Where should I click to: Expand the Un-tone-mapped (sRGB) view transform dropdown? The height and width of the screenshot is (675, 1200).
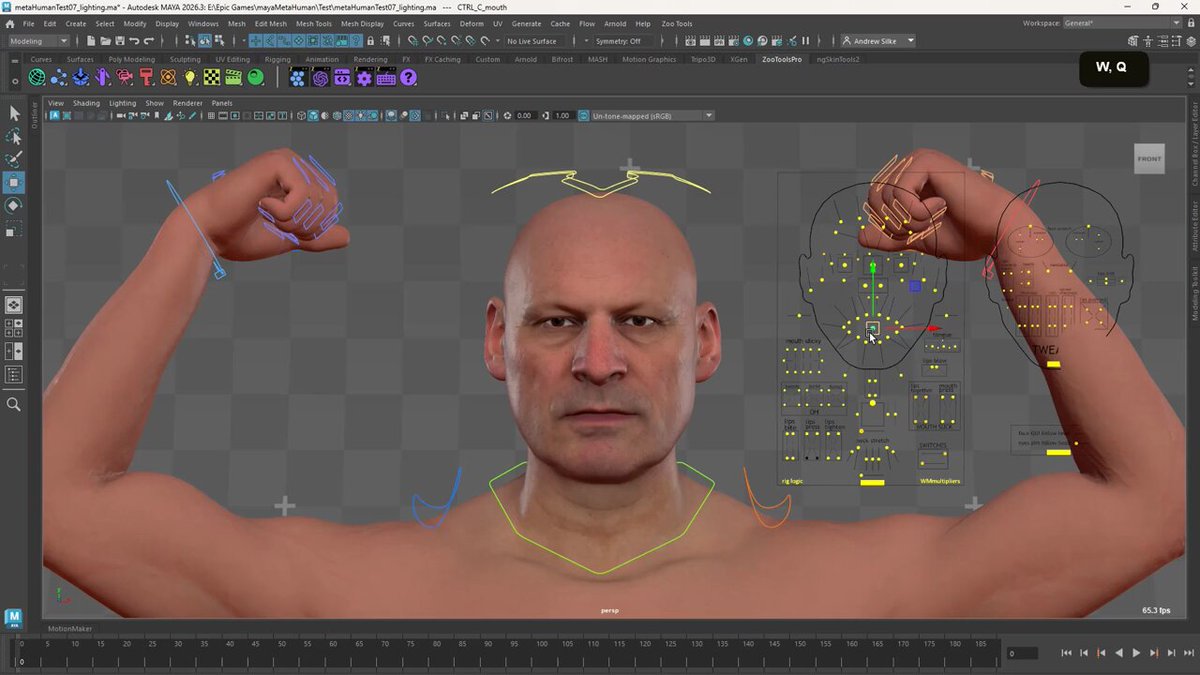click(x=651, y=115)
